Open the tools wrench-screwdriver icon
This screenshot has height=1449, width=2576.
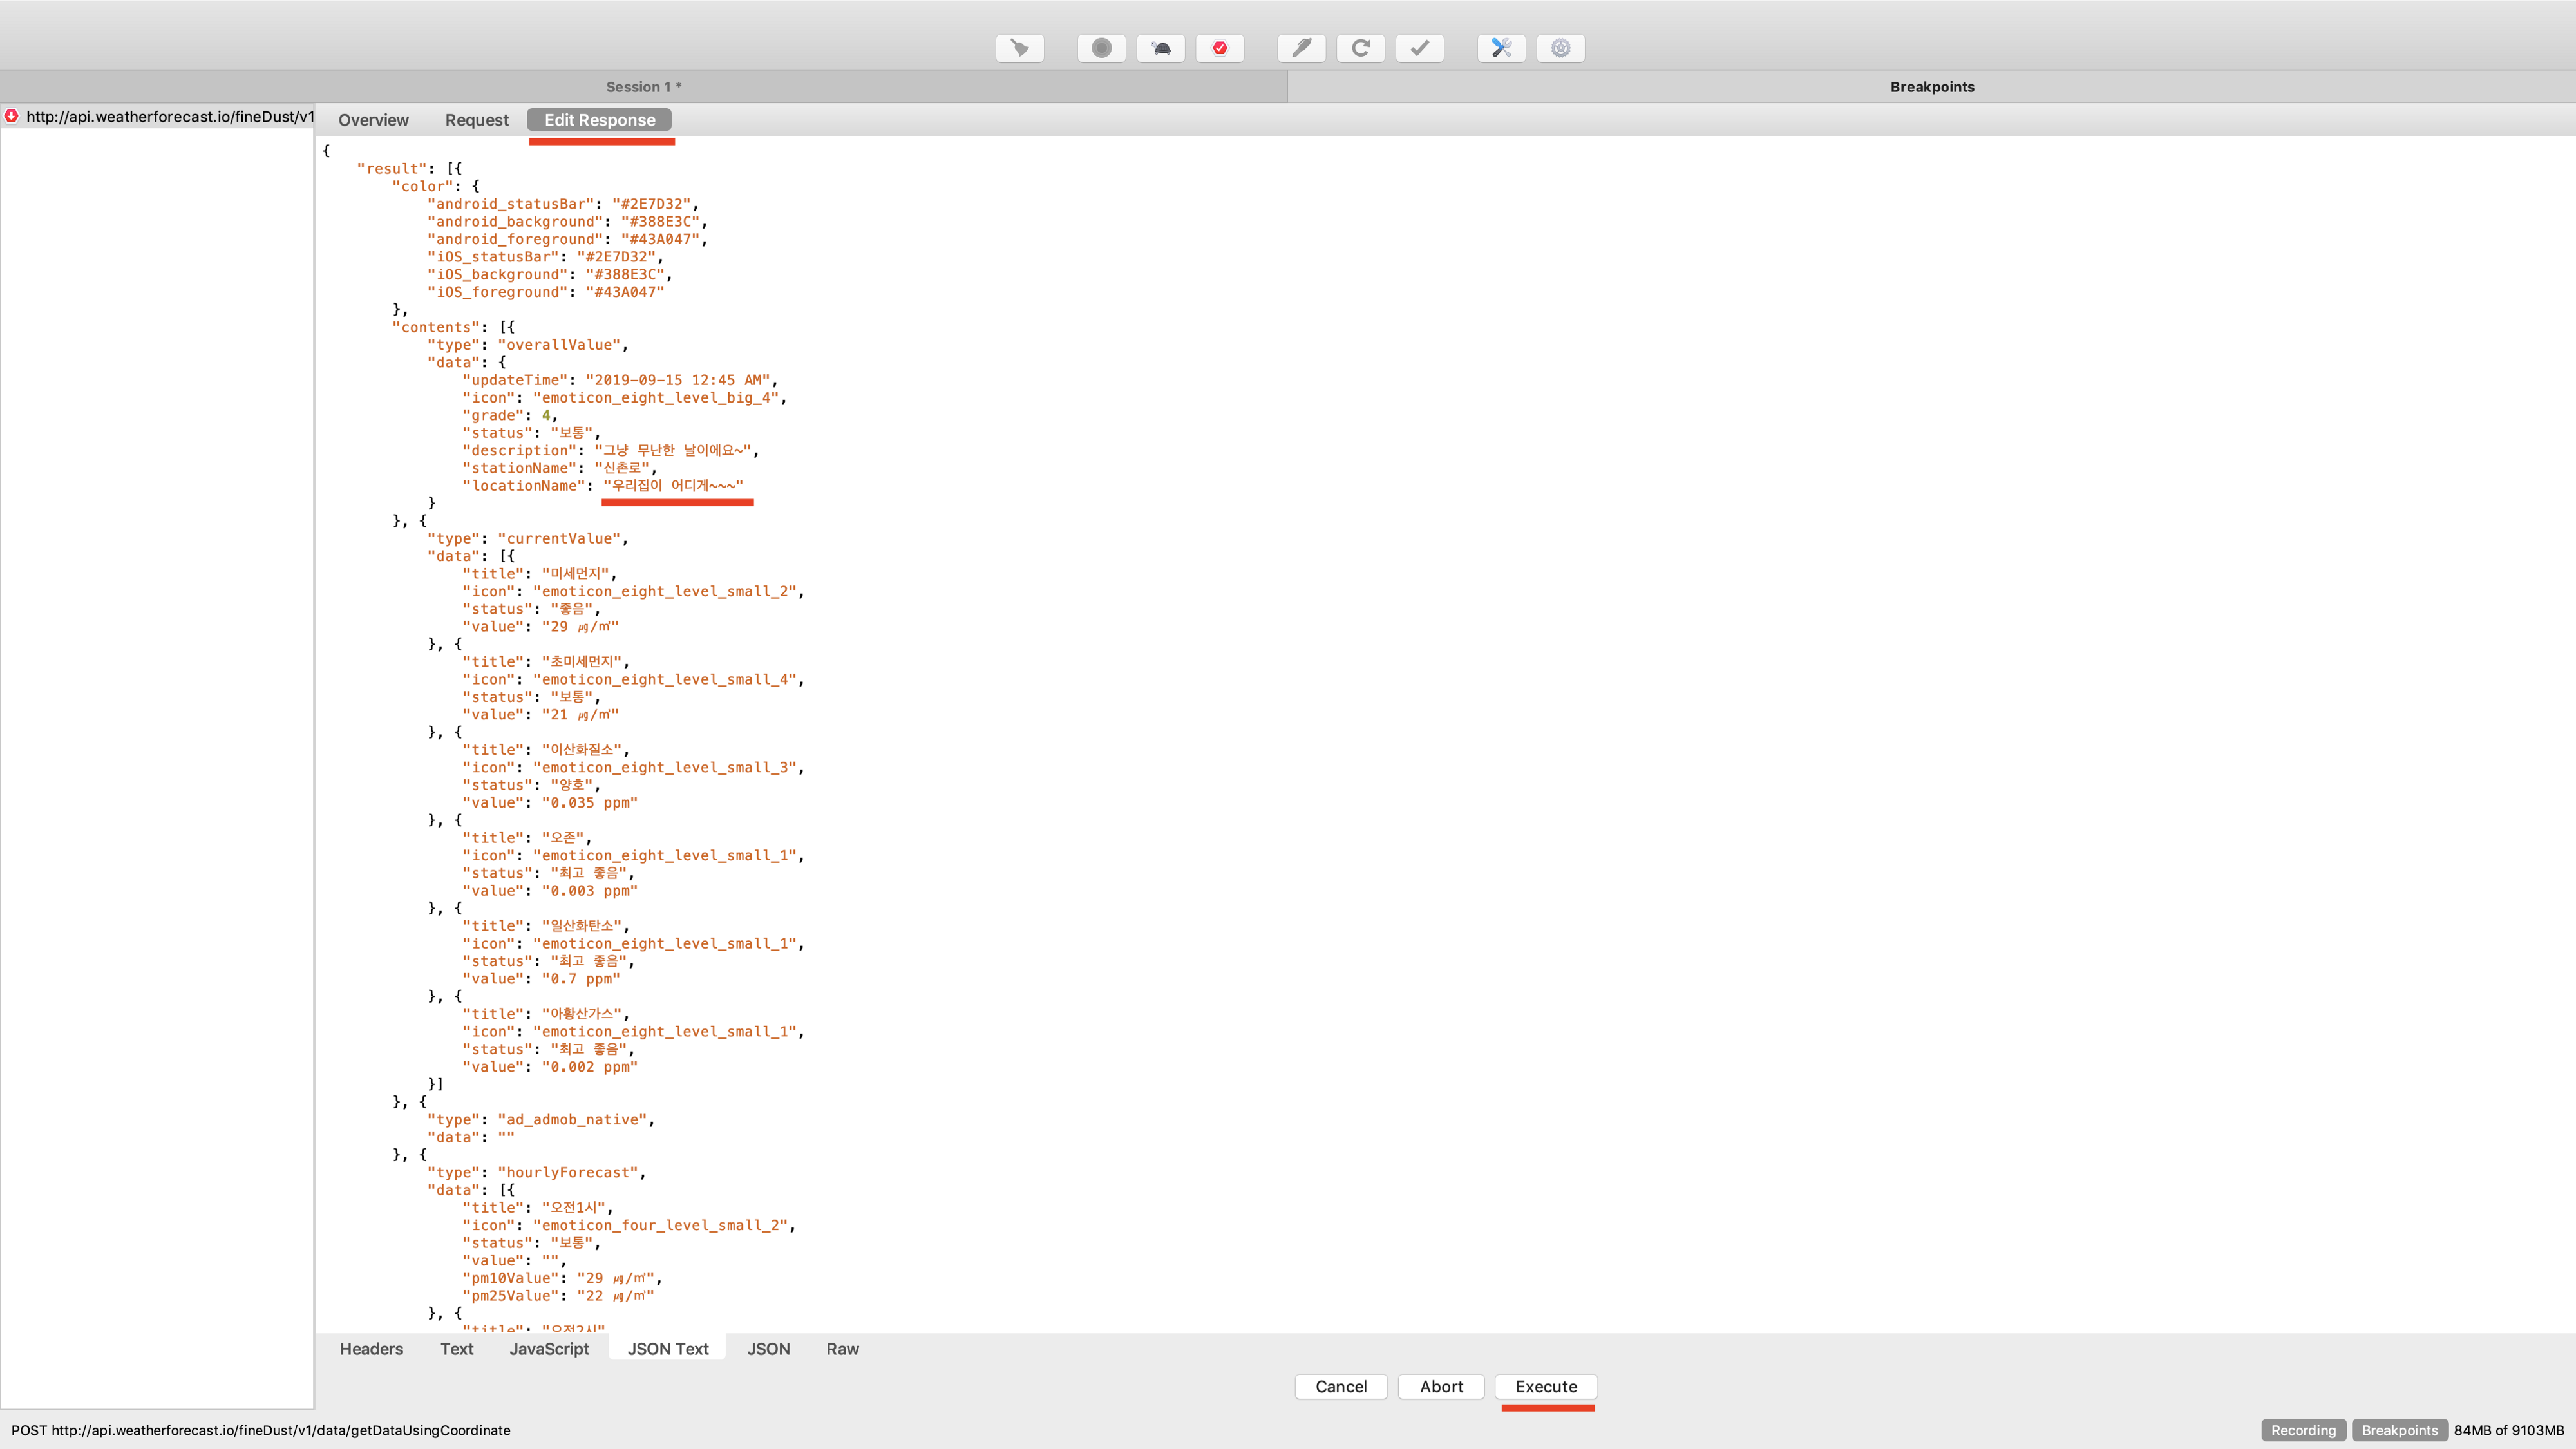click(x=1501, y=48)
